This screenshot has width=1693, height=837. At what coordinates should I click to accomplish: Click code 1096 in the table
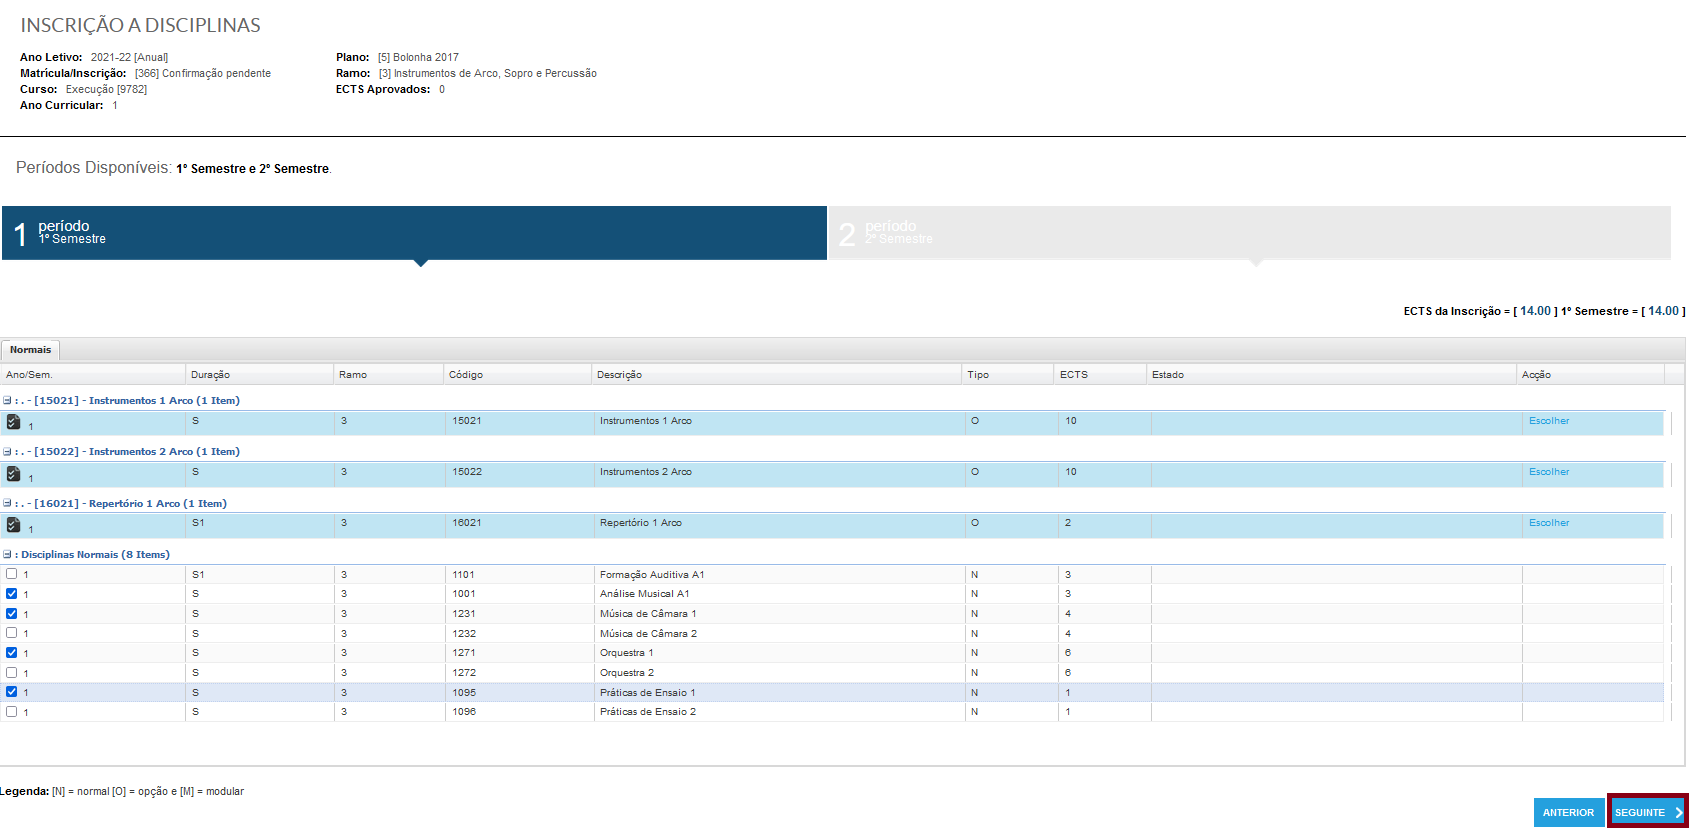click(464, 712)
